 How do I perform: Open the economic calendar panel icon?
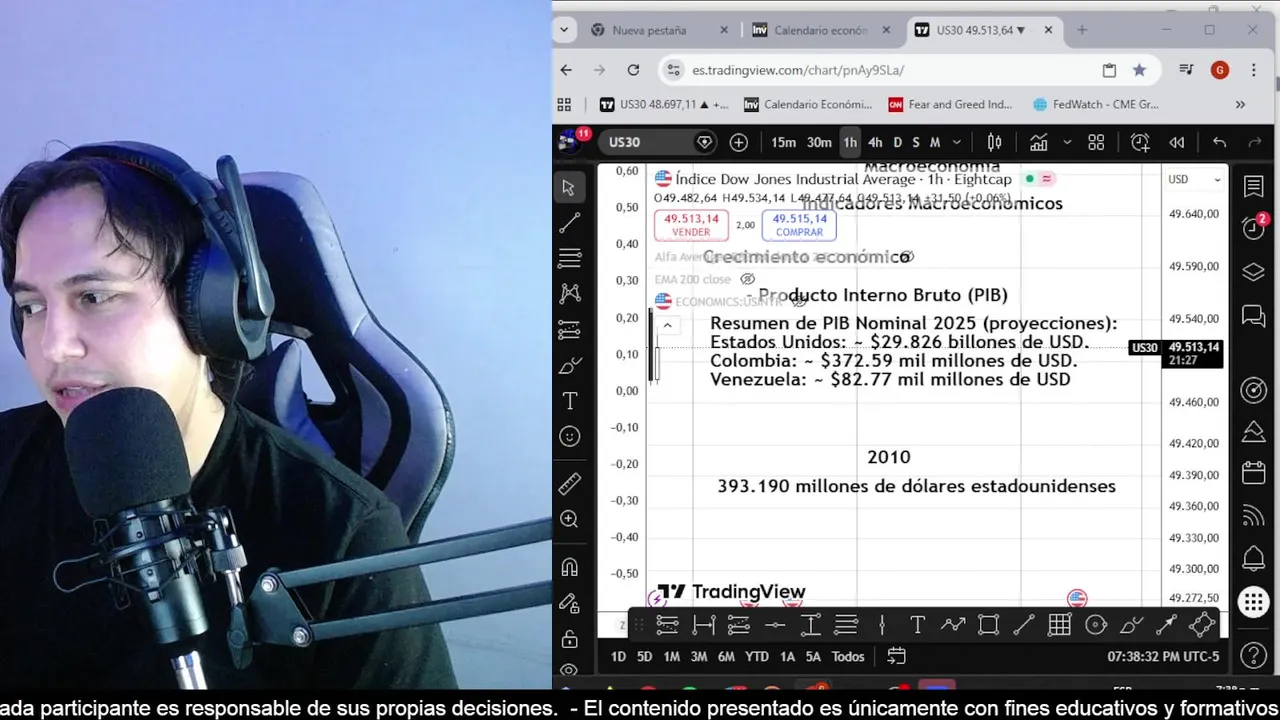1253,472
